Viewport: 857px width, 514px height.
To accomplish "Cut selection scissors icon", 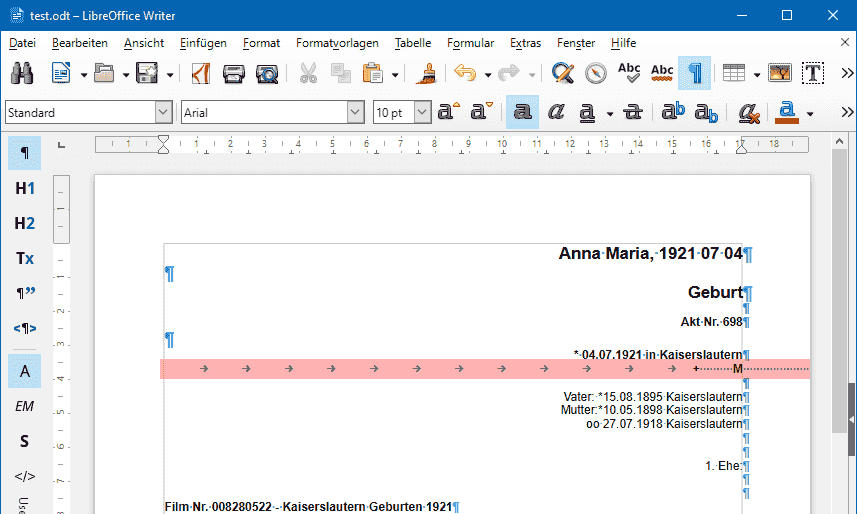I will [x=308, y=73].
